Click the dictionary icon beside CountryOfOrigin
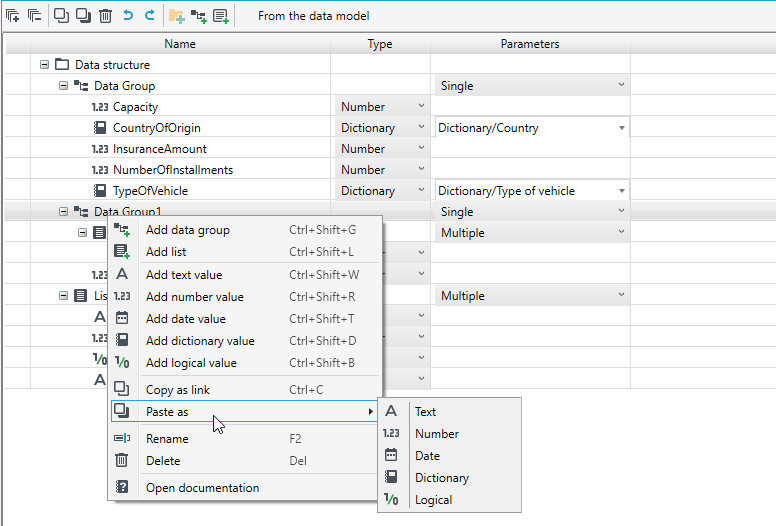The height and width of the screenshot is (526, 776). pos(100,128)
